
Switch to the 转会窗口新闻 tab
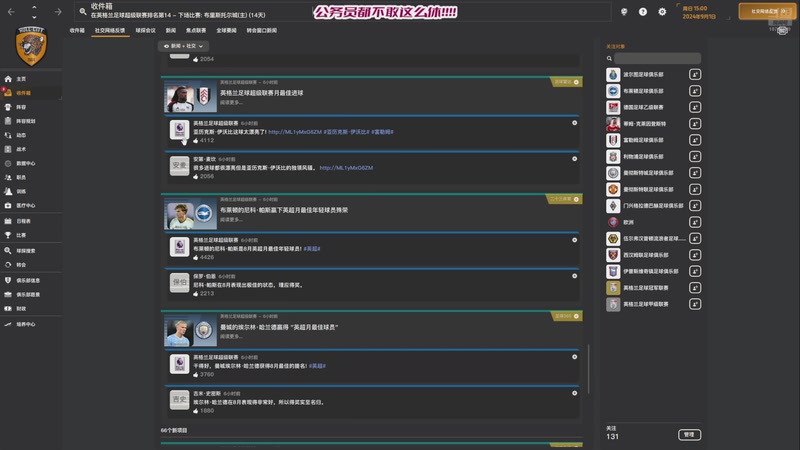click(261, 31)
